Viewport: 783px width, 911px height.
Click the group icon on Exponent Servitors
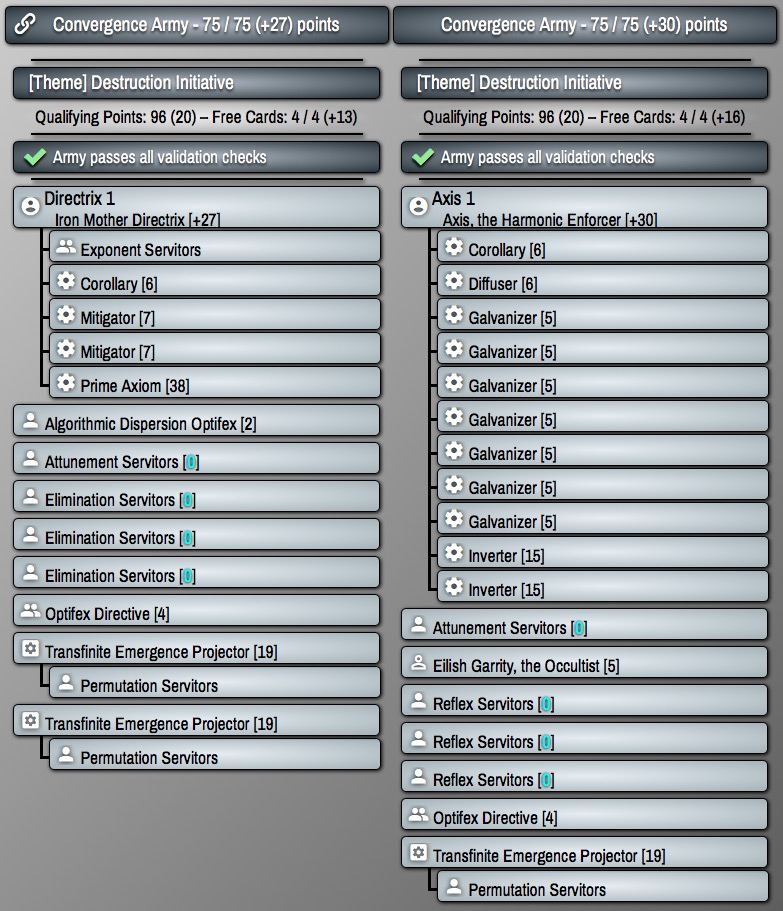[x=66, y=247]
